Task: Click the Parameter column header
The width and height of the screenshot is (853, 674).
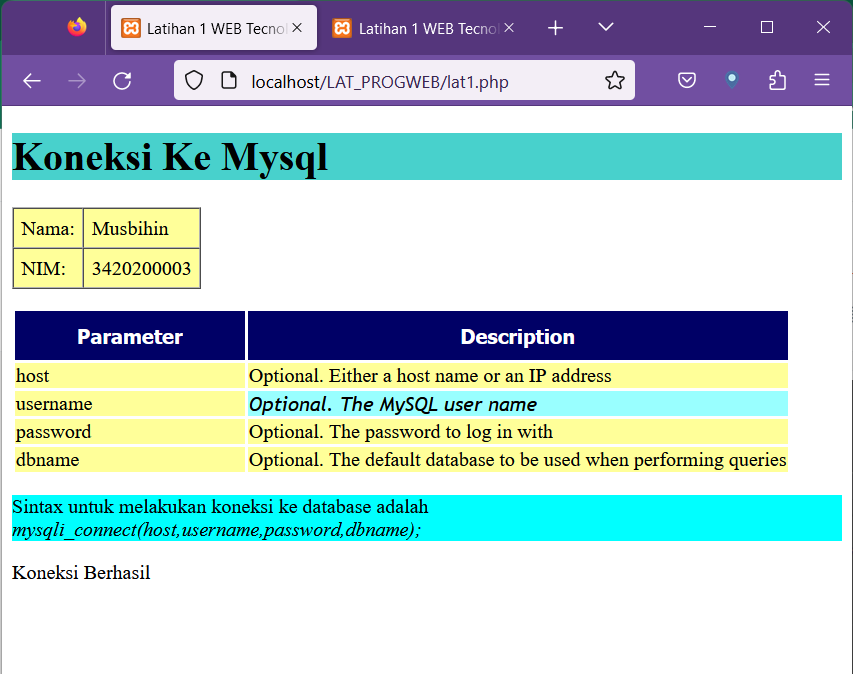Action: coord(130,336)
